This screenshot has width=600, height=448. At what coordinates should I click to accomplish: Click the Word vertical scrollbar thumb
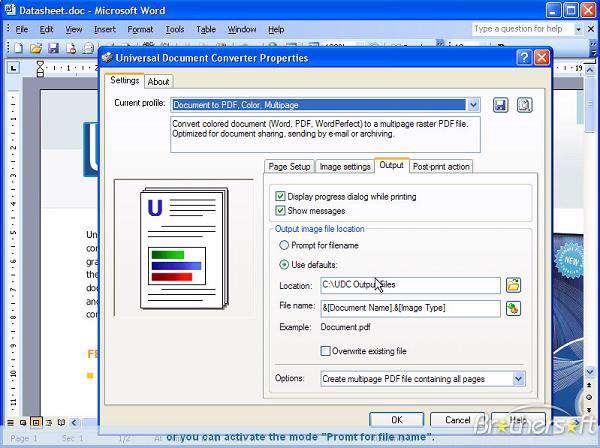pos(590,105)
